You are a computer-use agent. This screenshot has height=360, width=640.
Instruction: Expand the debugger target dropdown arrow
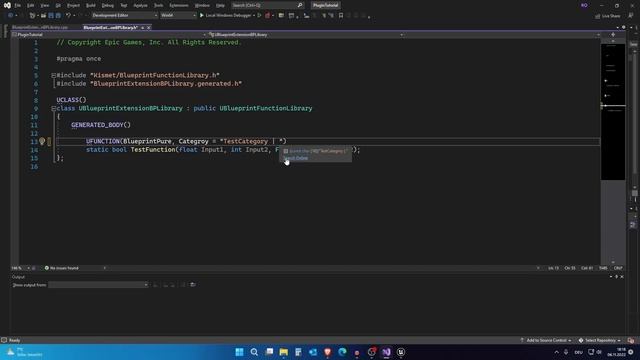[253, 16]
